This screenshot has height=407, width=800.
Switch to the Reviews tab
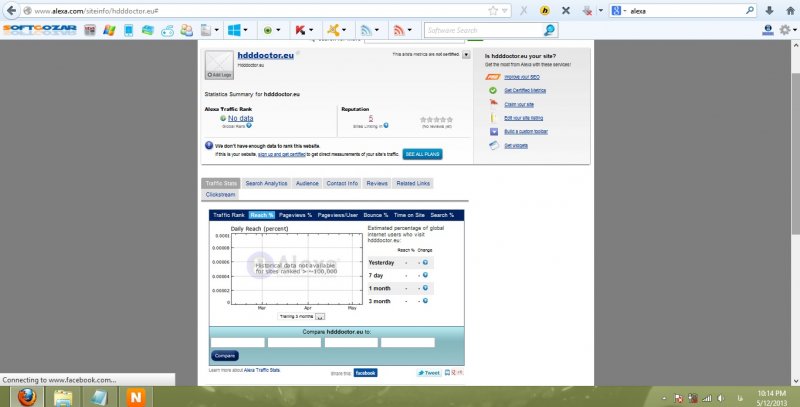tap(377, 184)
